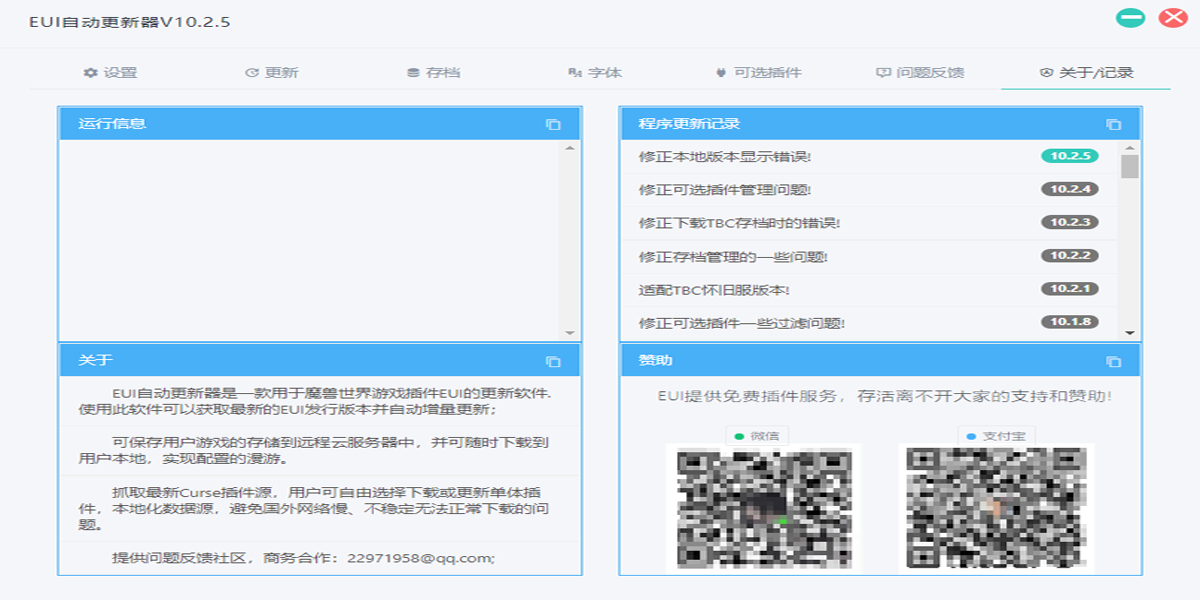Click the window title EUI自动更新器V10.2.5

point(130,21)
